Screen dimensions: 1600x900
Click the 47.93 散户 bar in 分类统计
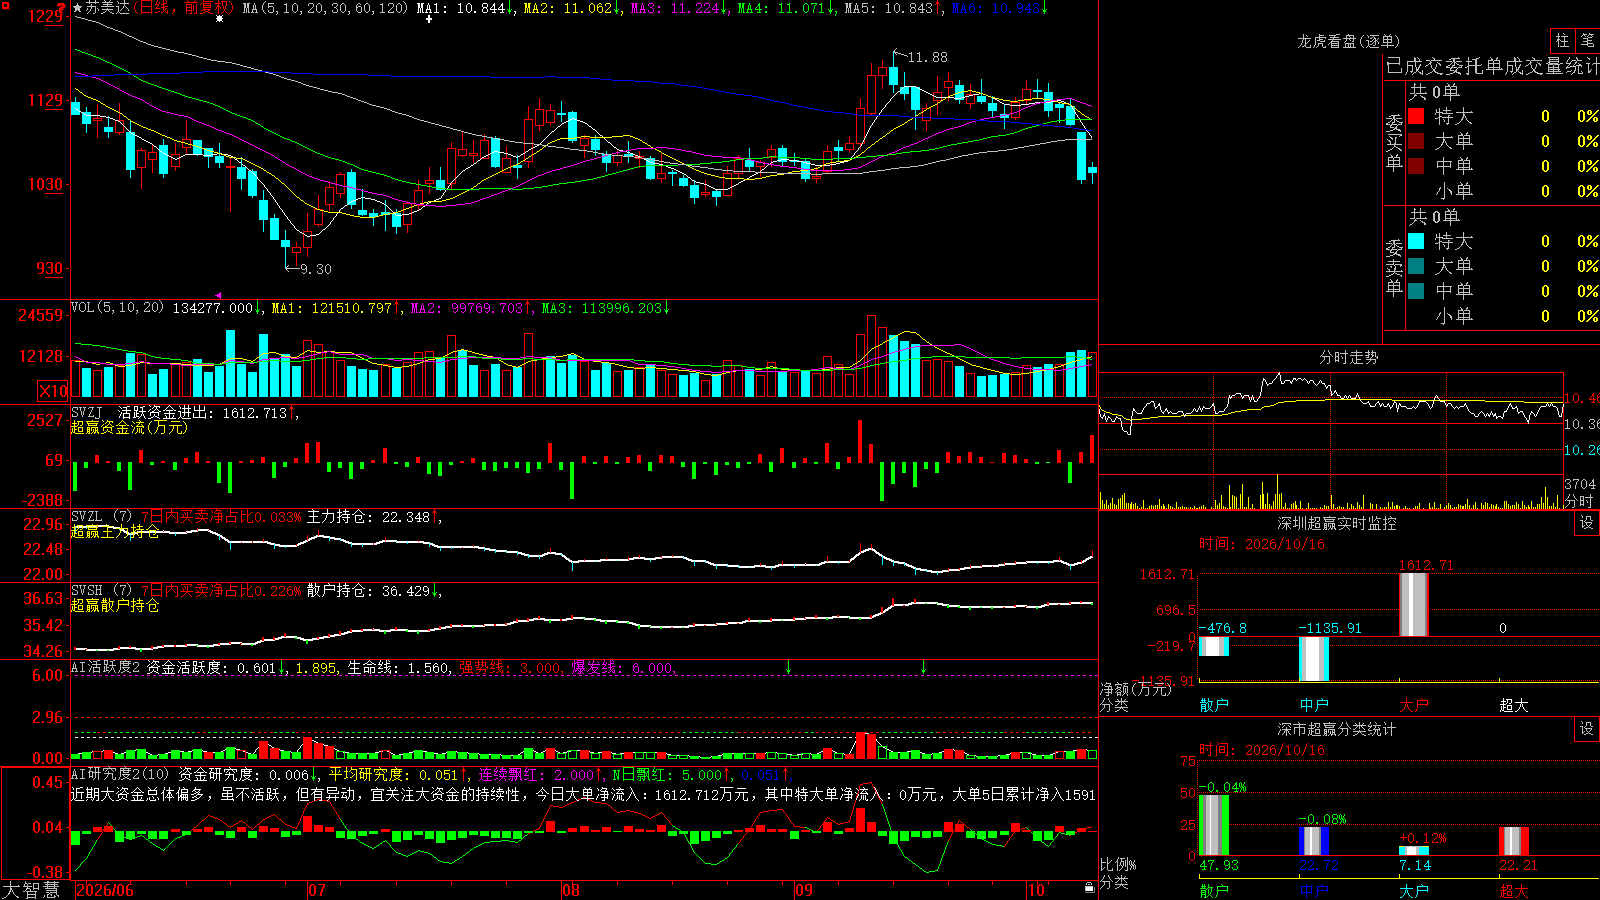pos(1214,825)
